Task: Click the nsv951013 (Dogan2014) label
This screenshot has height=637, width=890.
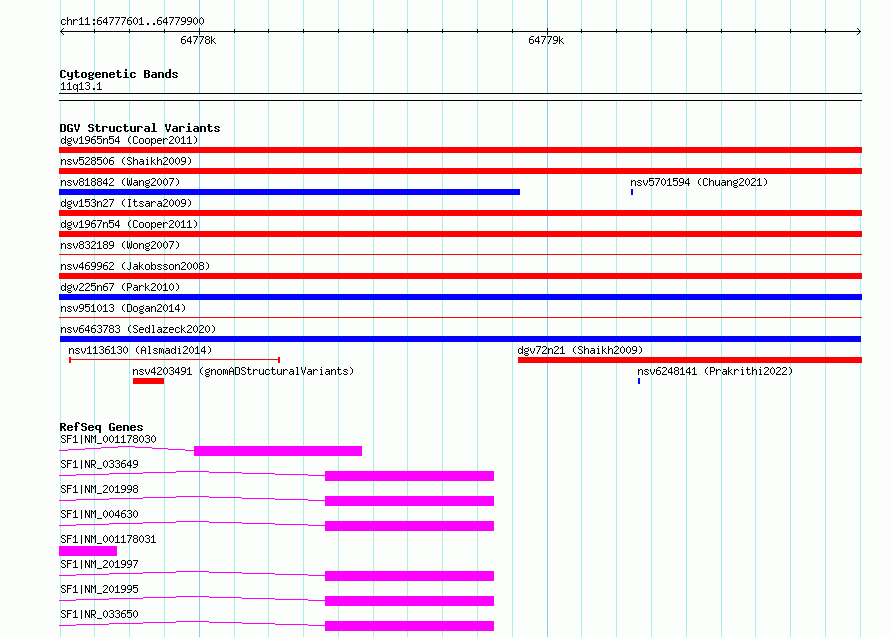Action: pyautogui.click(x=123, y=308)
